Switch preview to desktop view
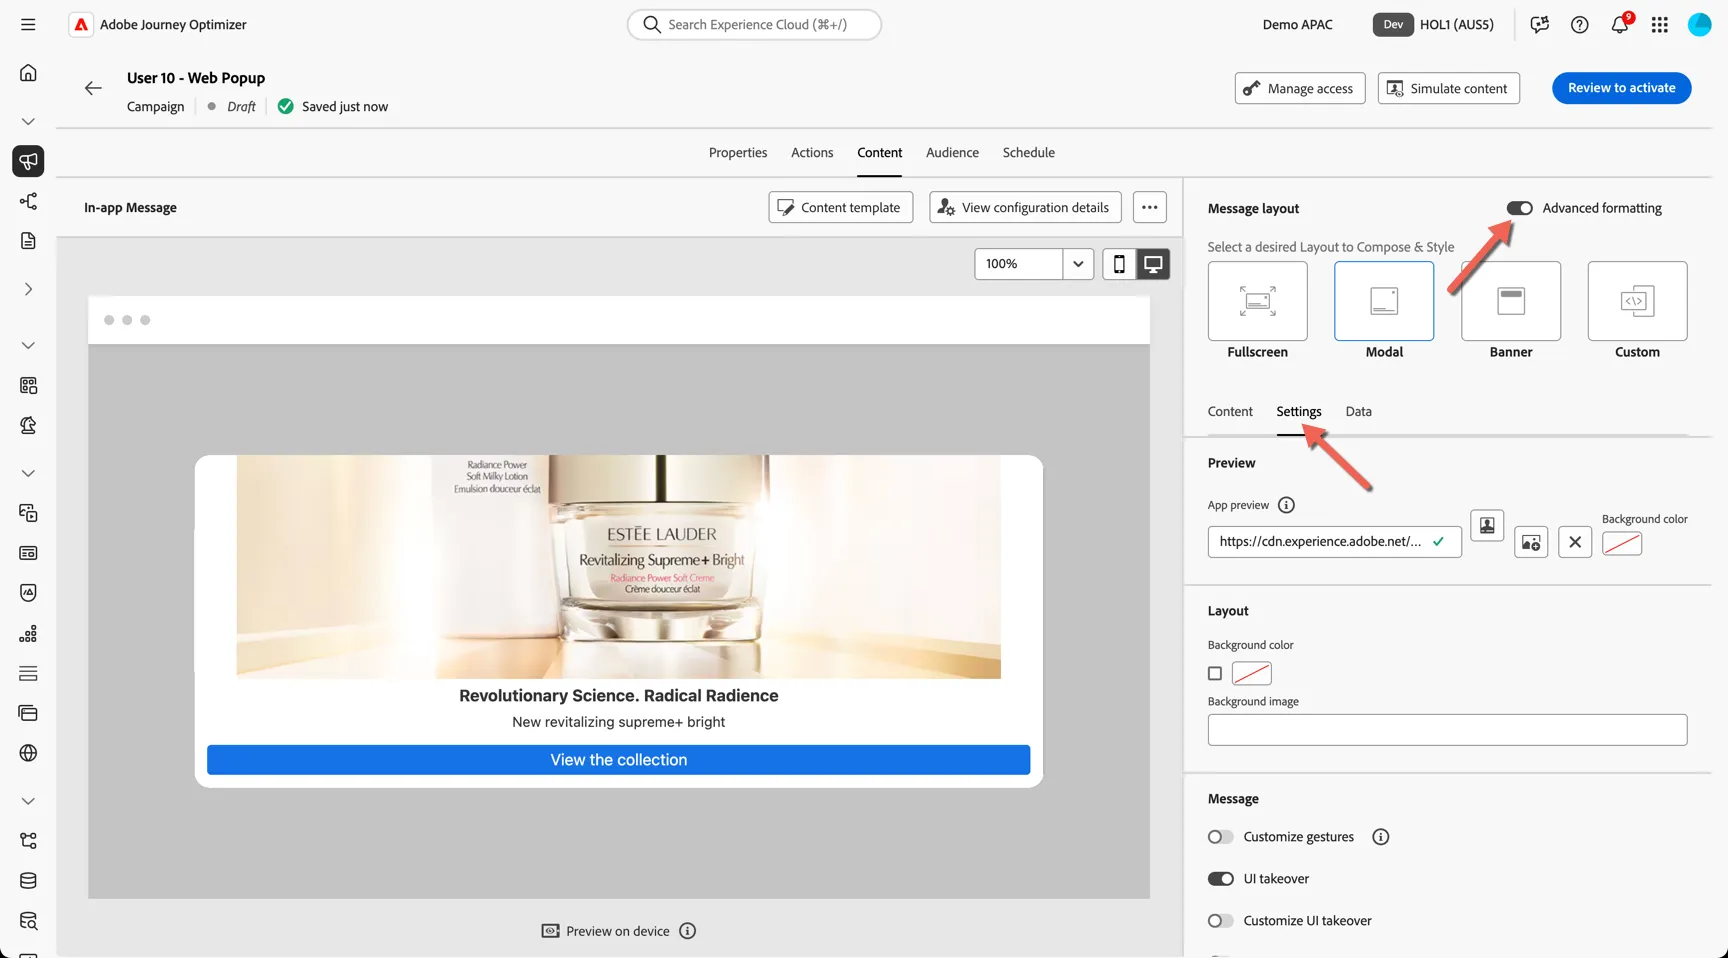Image resolution: width=1728 pixels, height=958 pixels. coord(1153,264)
